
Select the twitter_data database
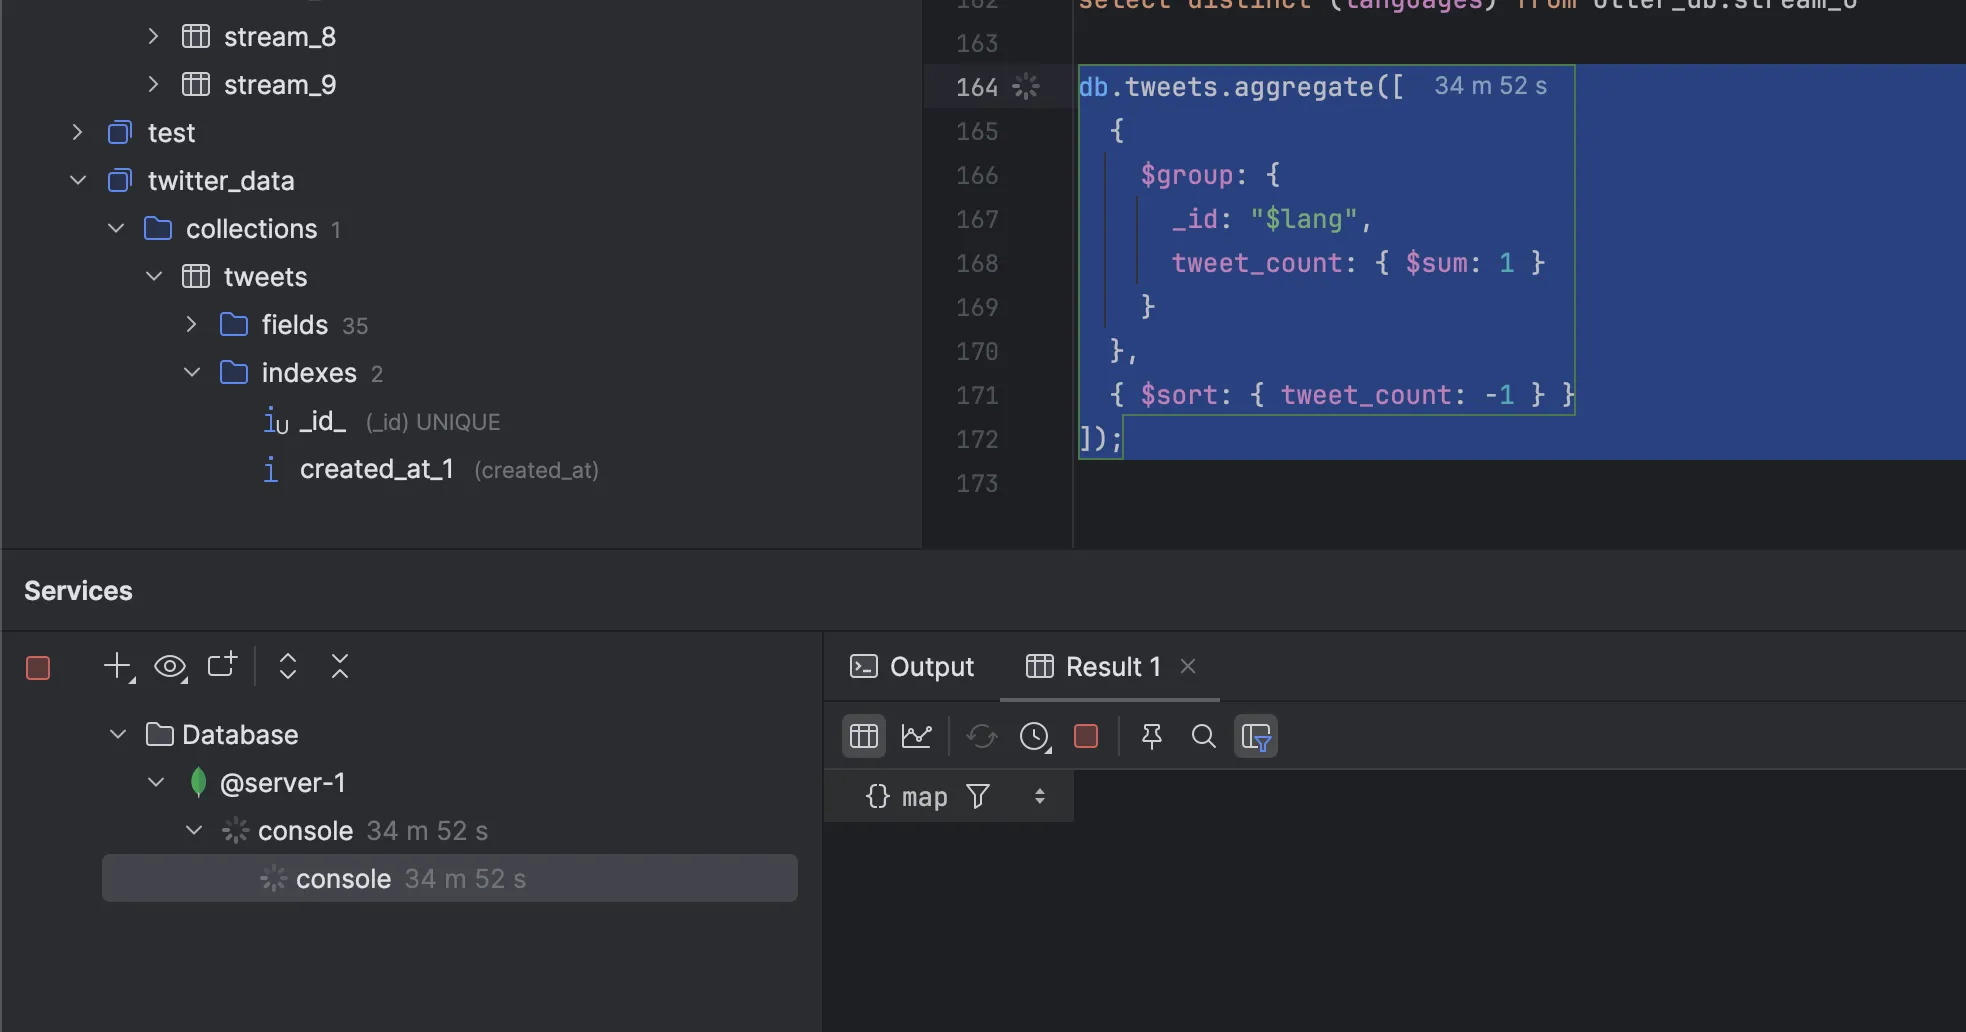click(x=221, y=181)
